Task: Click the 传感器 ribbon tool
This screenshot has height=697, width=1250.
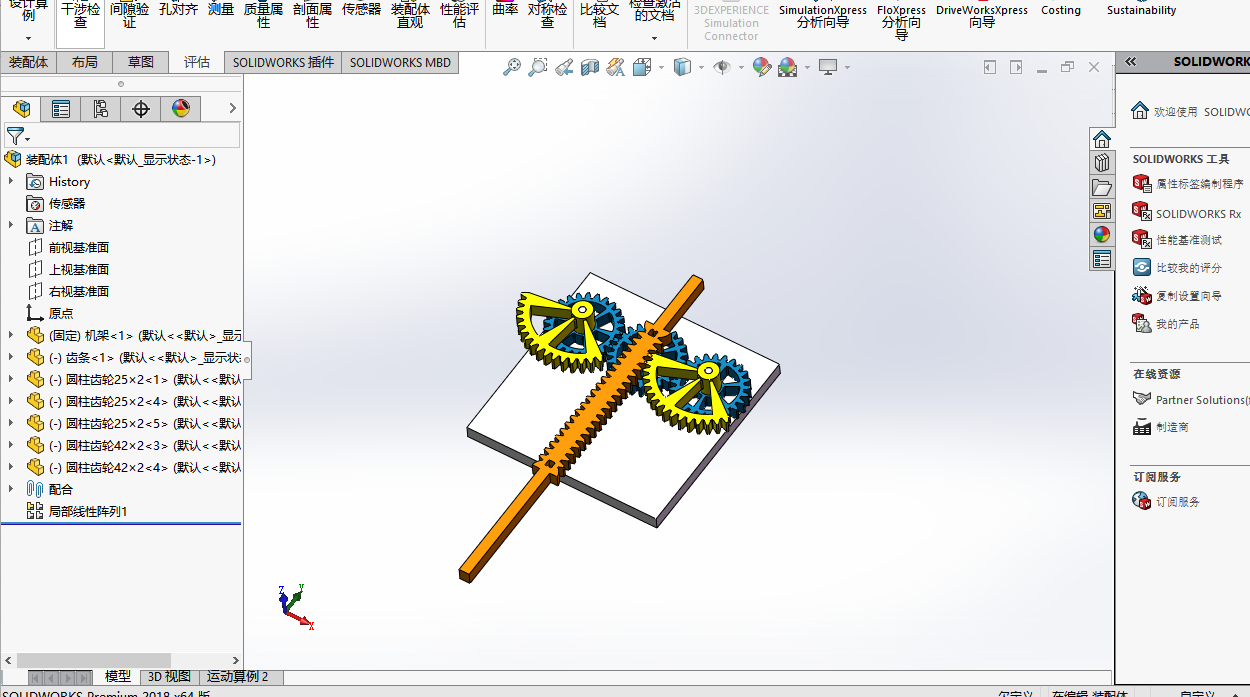Action: pyautogui.click(x=361, y=10)
